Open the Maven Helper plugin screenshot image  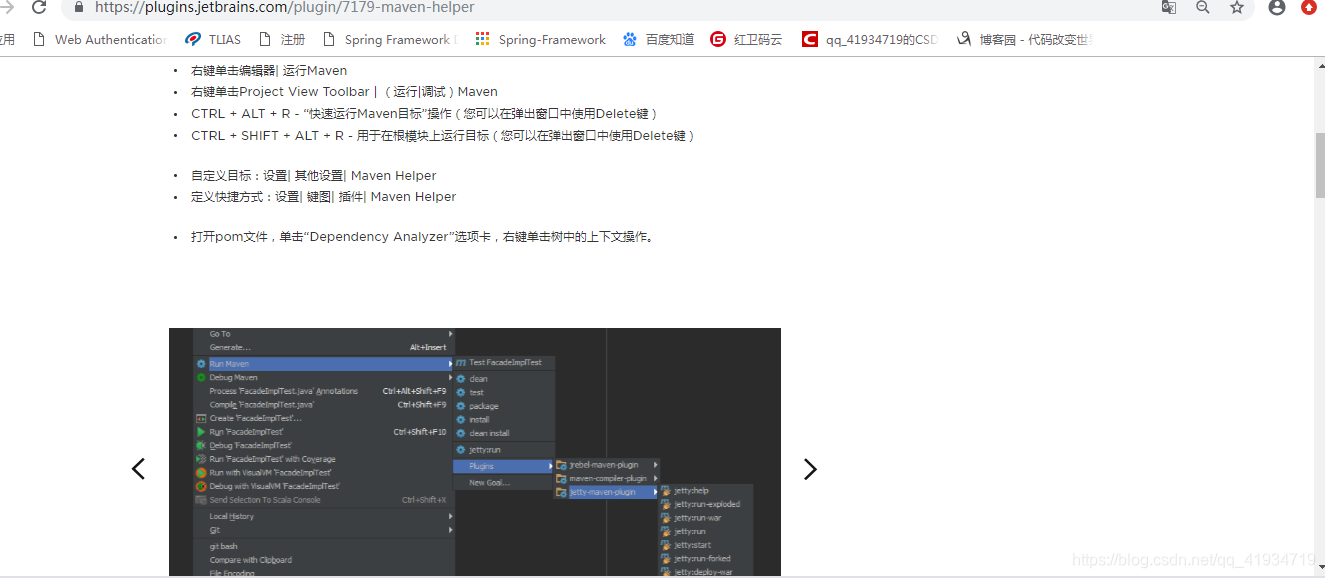pyautogui.click(x=475, y=452)
